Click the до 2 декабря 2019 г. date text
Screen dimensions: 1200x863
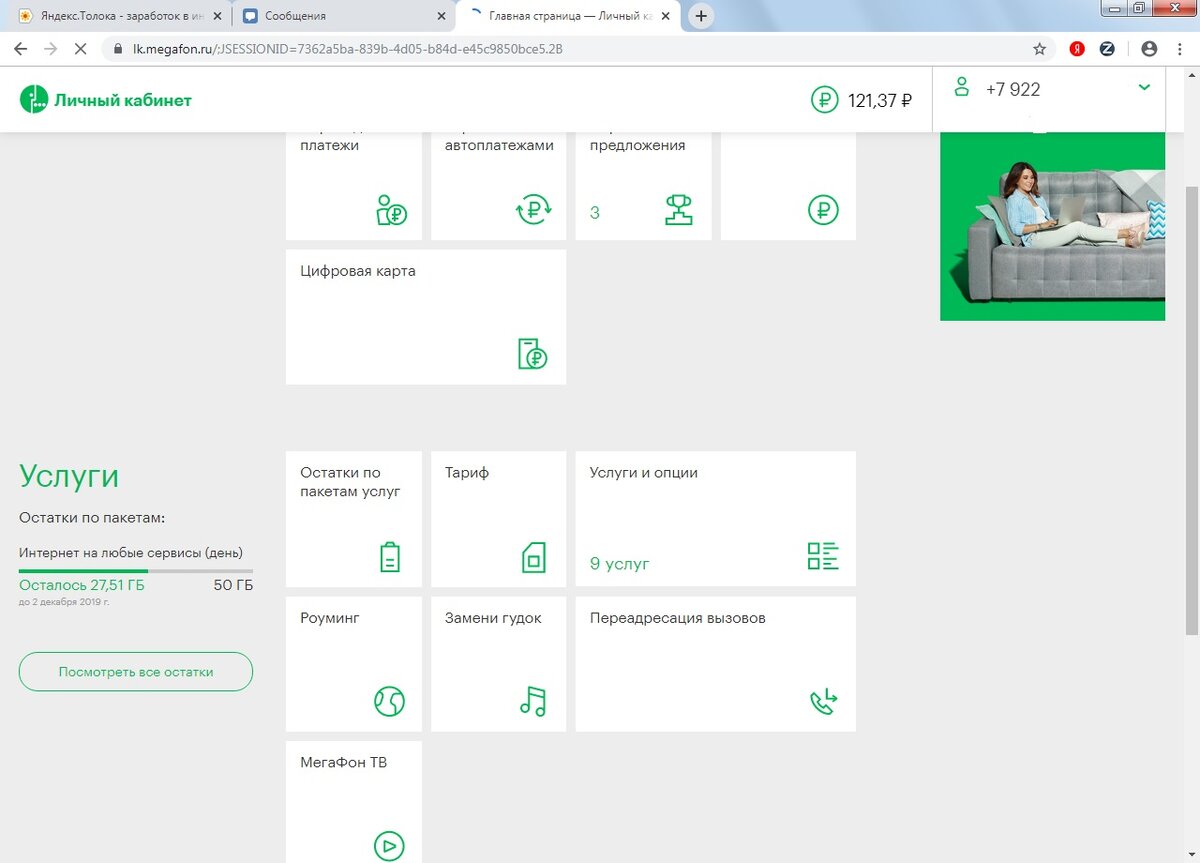[64, 602]
